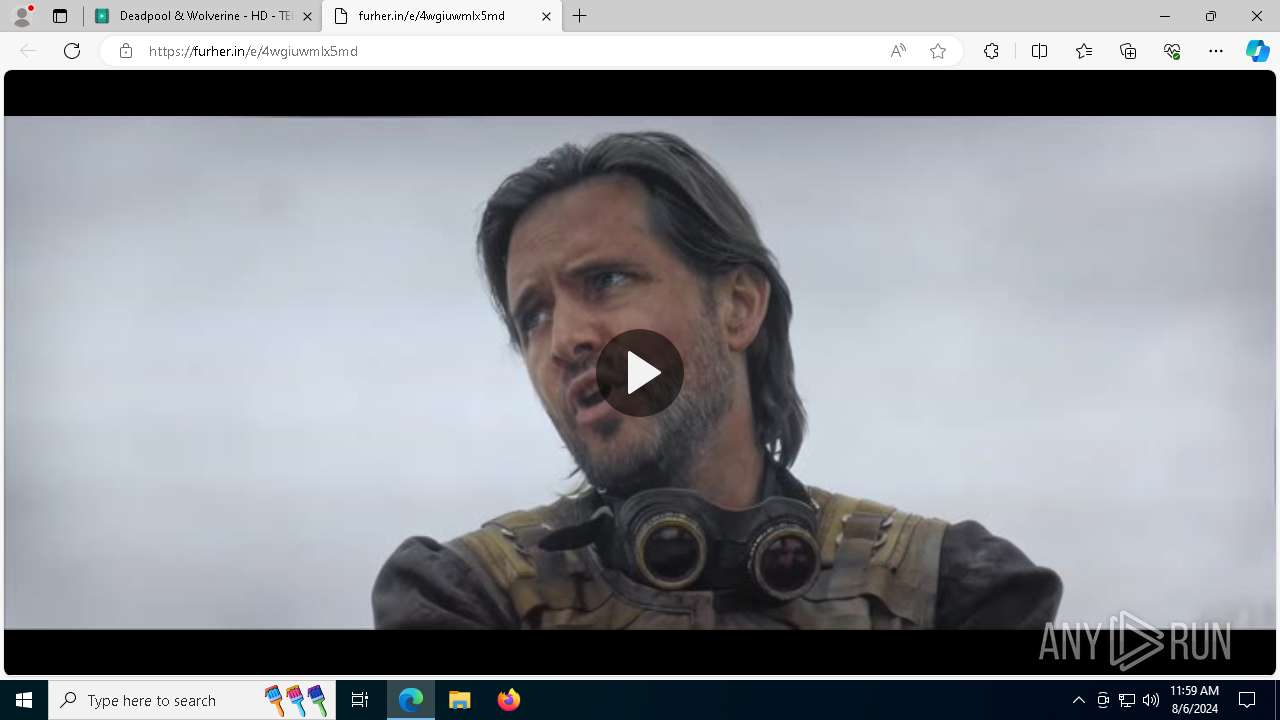The image size is (1280, 720).
Task: View site information via the lock icon
Action: [x=126, y=51]
